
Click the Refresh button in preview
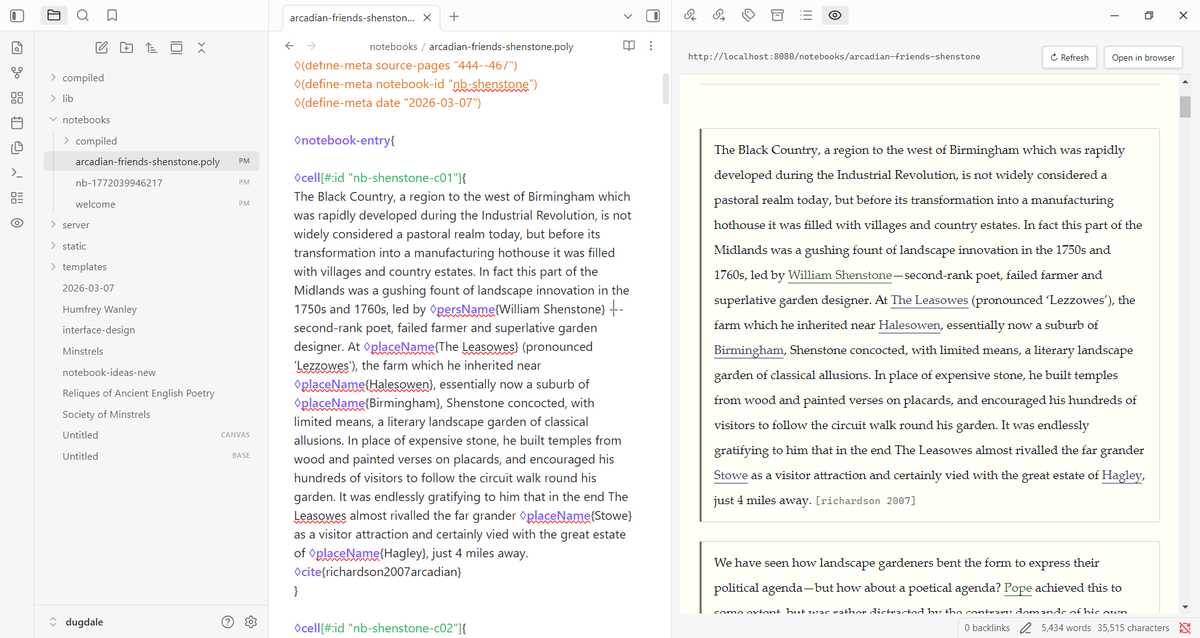[x=1070, y=57]
